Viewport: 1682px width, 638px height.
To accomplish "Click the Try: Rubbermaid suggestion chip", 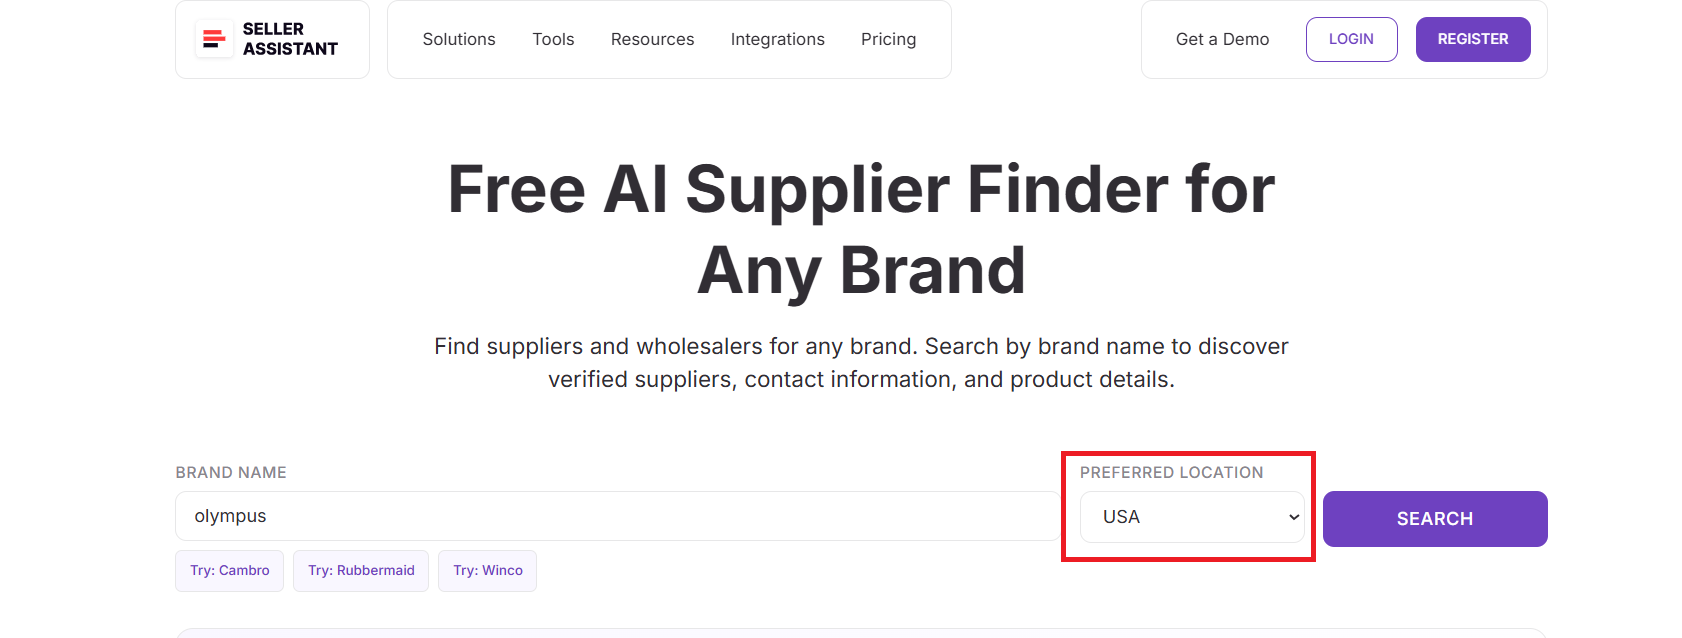I will [361, 570].
